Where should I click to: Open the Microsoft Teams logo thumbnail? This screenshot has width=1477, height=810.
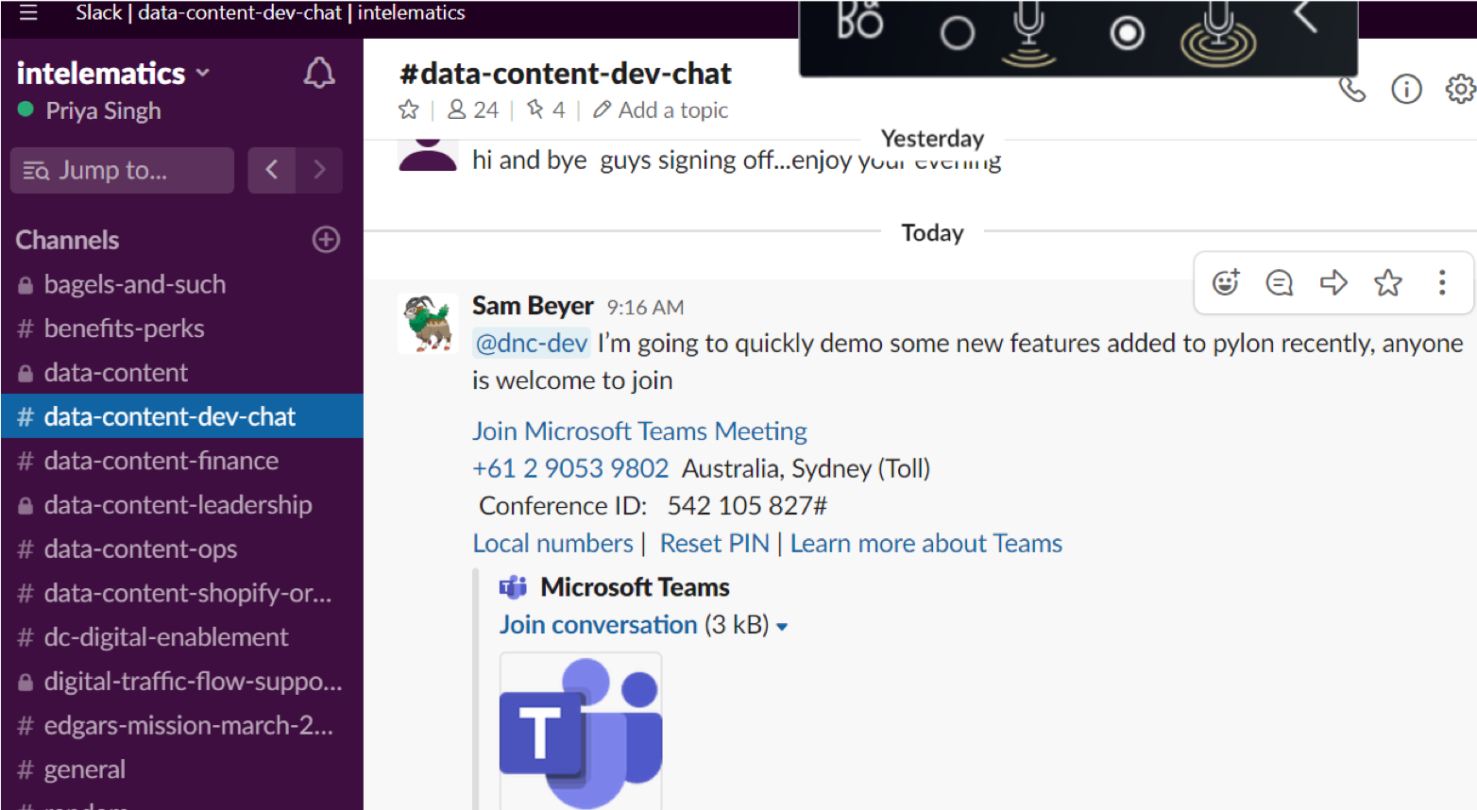tap(581, 731)
